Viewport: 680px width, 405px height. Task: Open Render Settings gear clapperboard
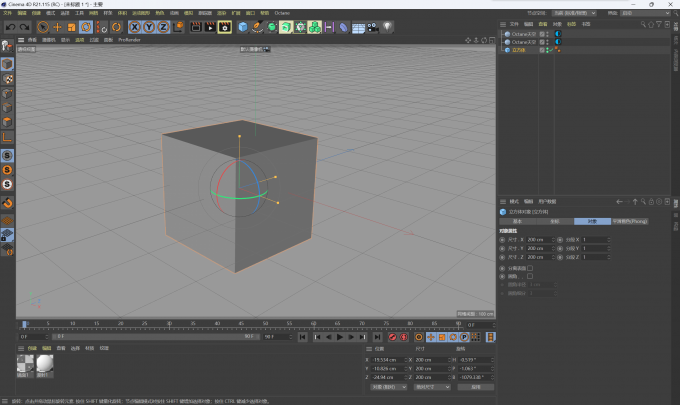tap(225, 27)
